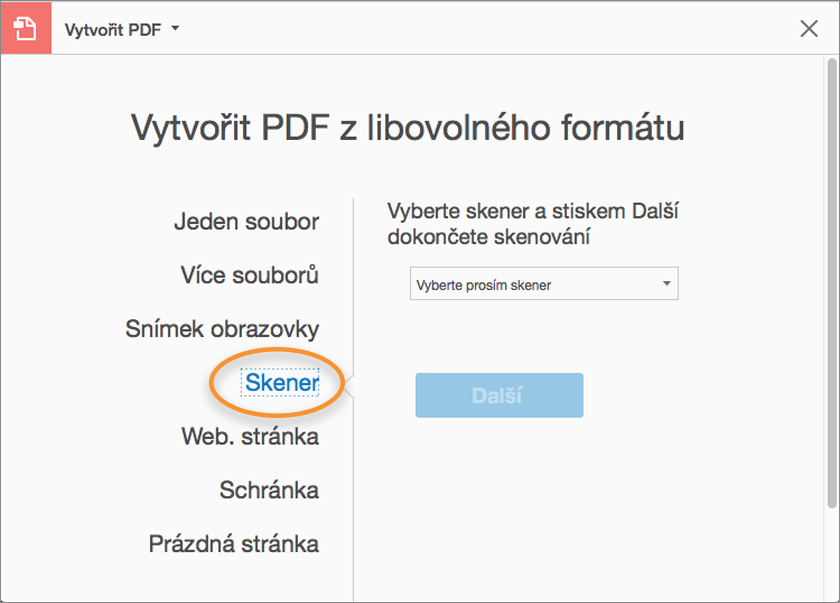Screen dimensions: 840x603
Task: Click the empty title bar area
Action: [x=480, y=29]
